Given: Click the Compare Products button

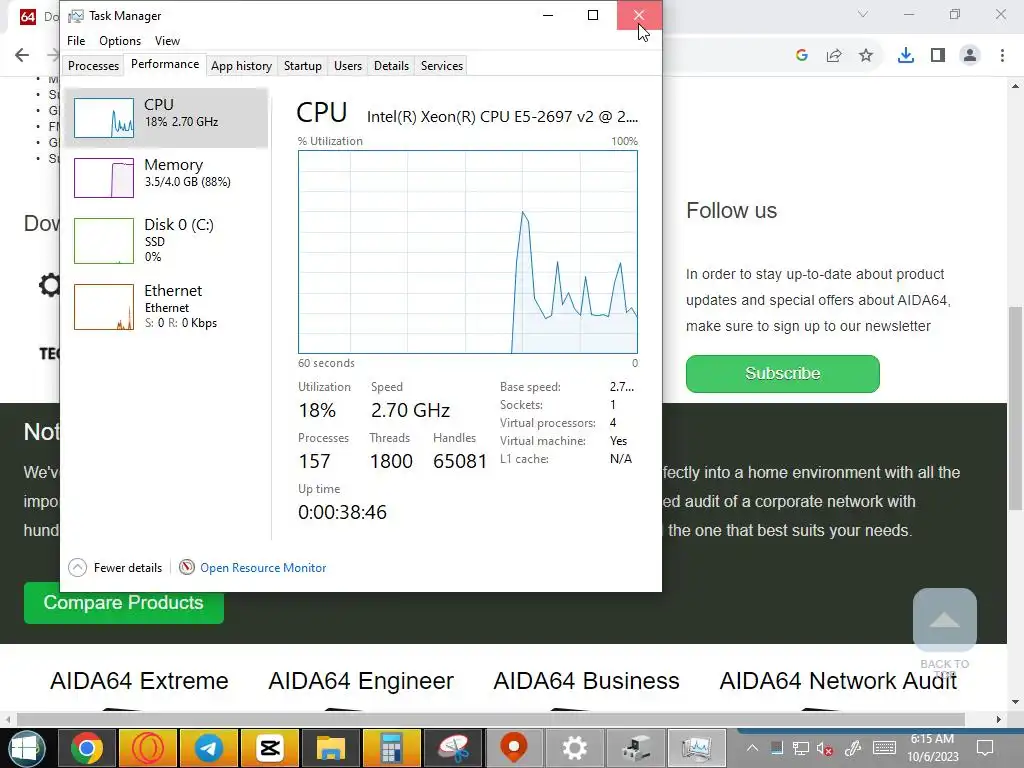Looking at the screenshot, I should pos(123,603).
